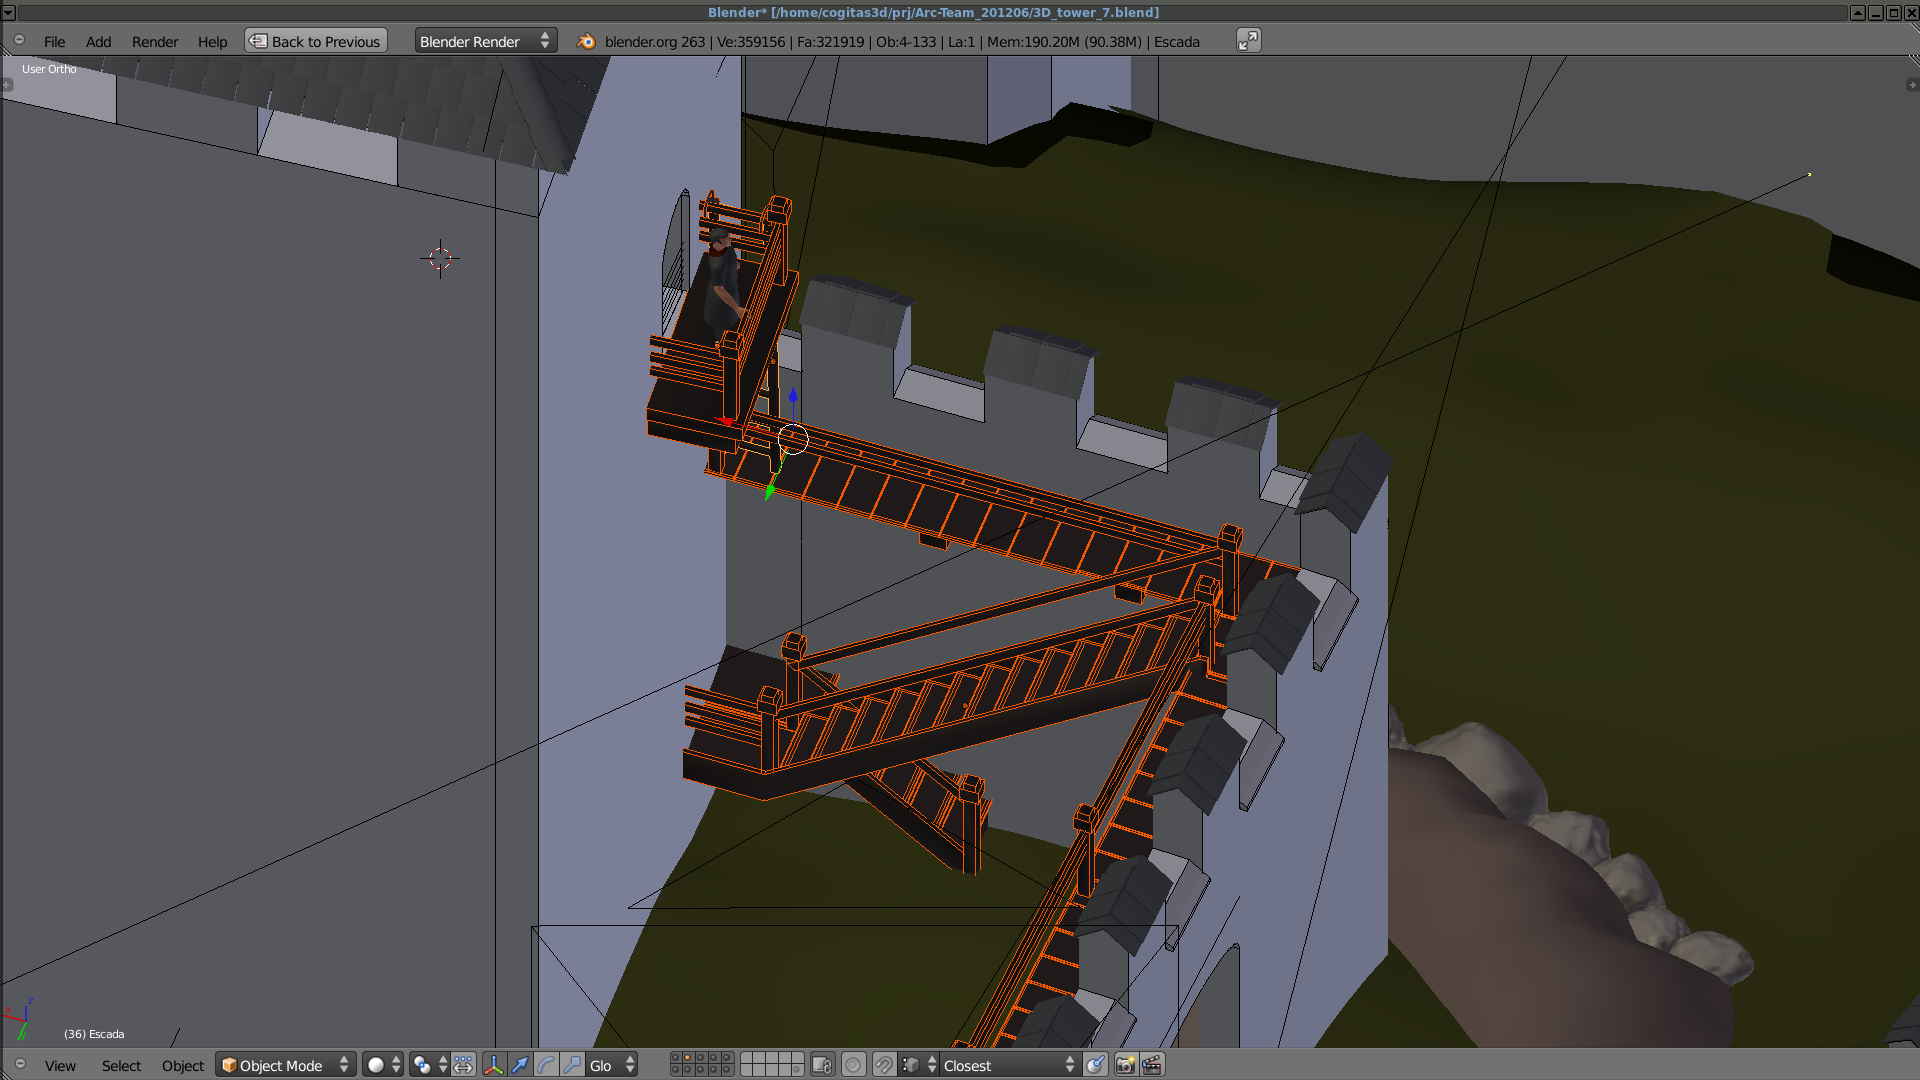
Task: Click the OpenGL render camera icon
Action: tap(1125, 1065)
